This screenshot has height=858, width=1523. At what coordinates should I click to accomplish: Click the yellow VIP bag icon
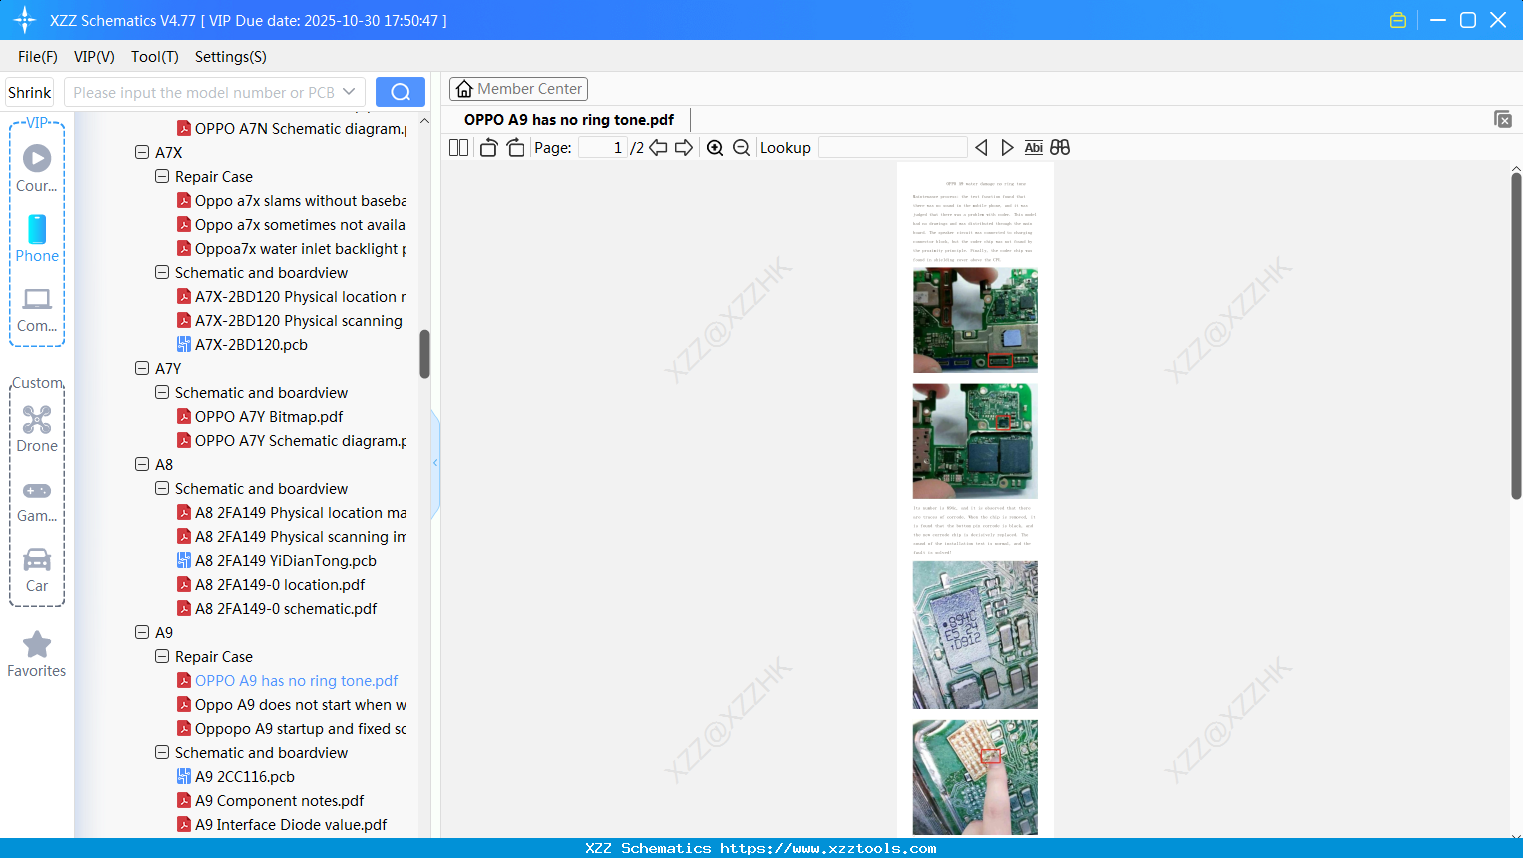pyautogui.click(x=1398, y=20)
